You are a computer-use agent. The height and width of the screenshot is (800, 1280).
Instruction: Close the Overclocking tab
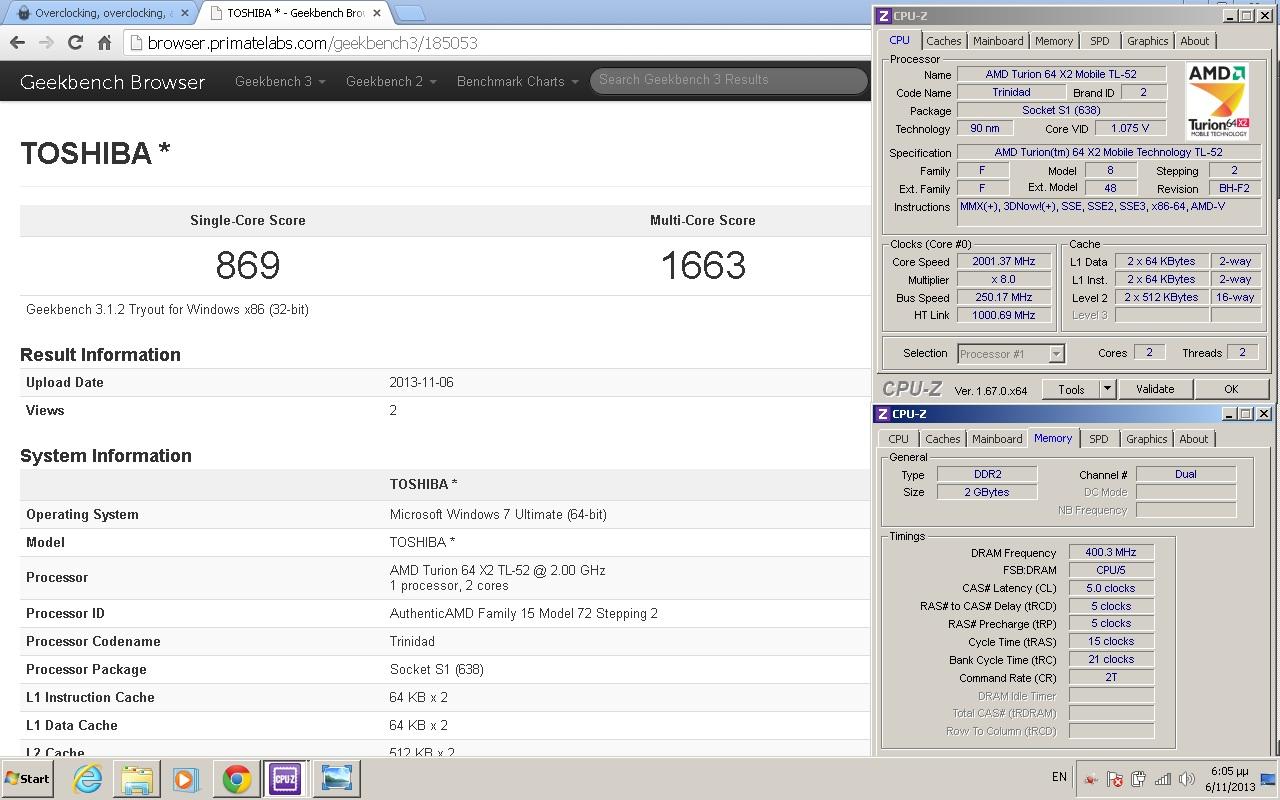click(184, 13)
